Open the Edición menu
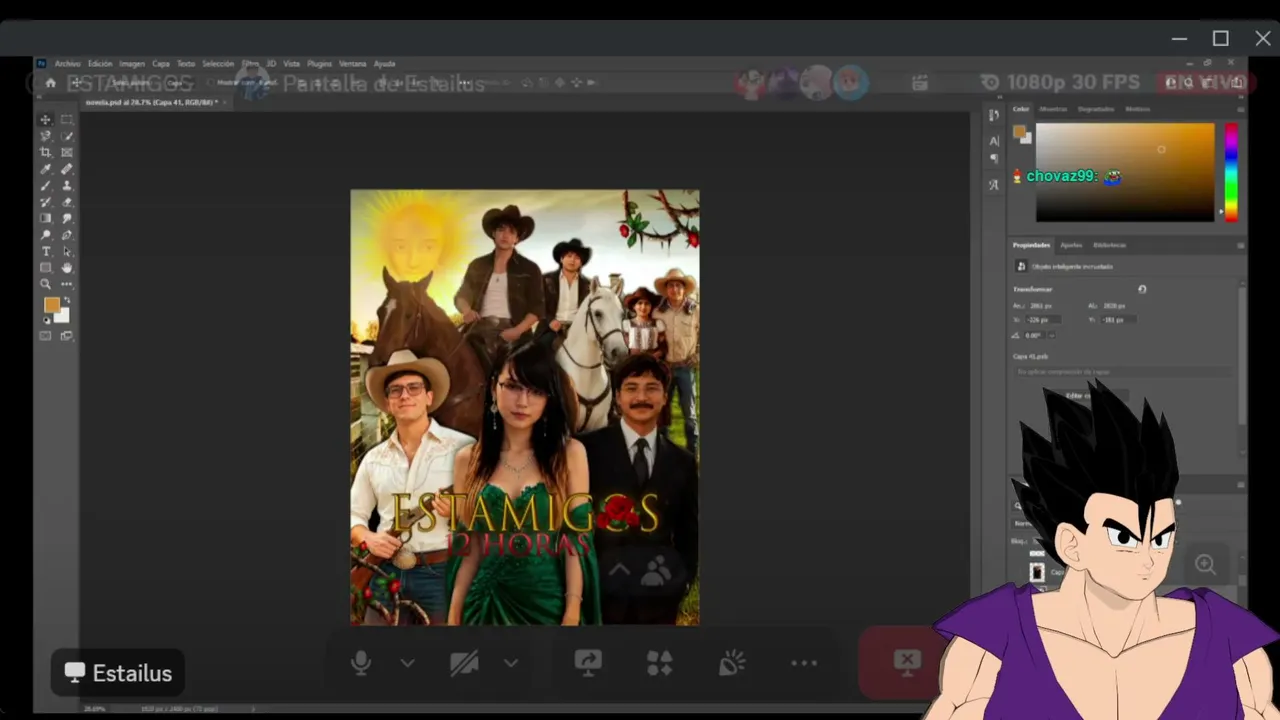 100,63
